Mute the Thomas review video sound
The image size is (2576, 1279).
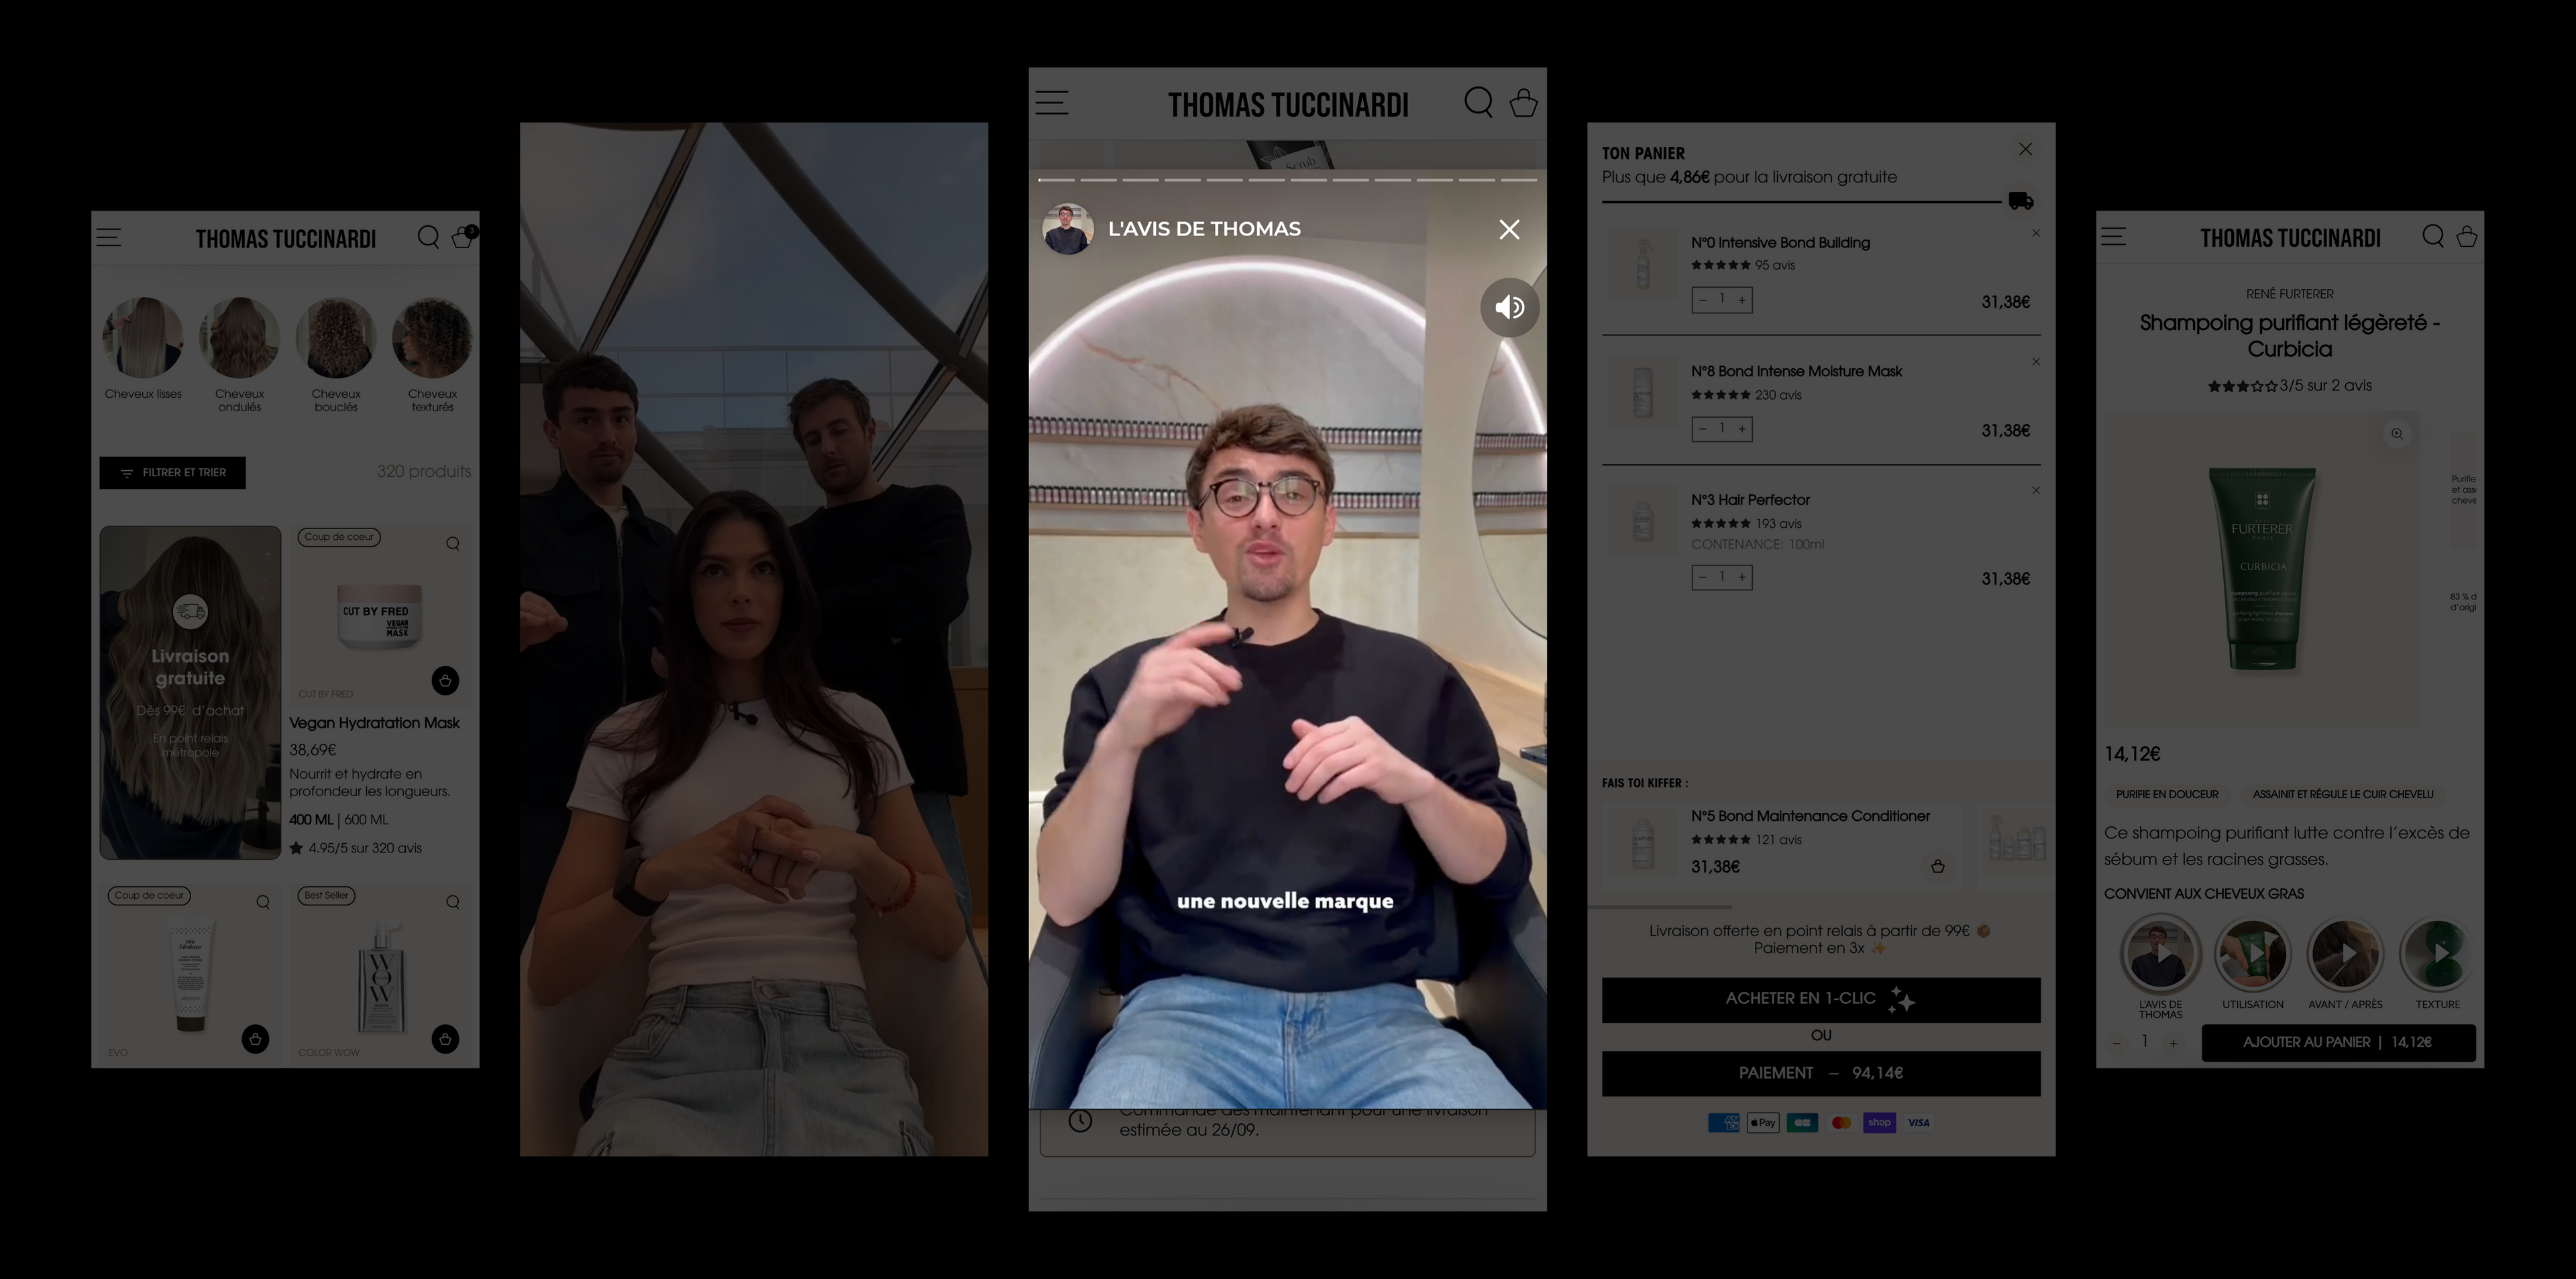pos(1509,307)
